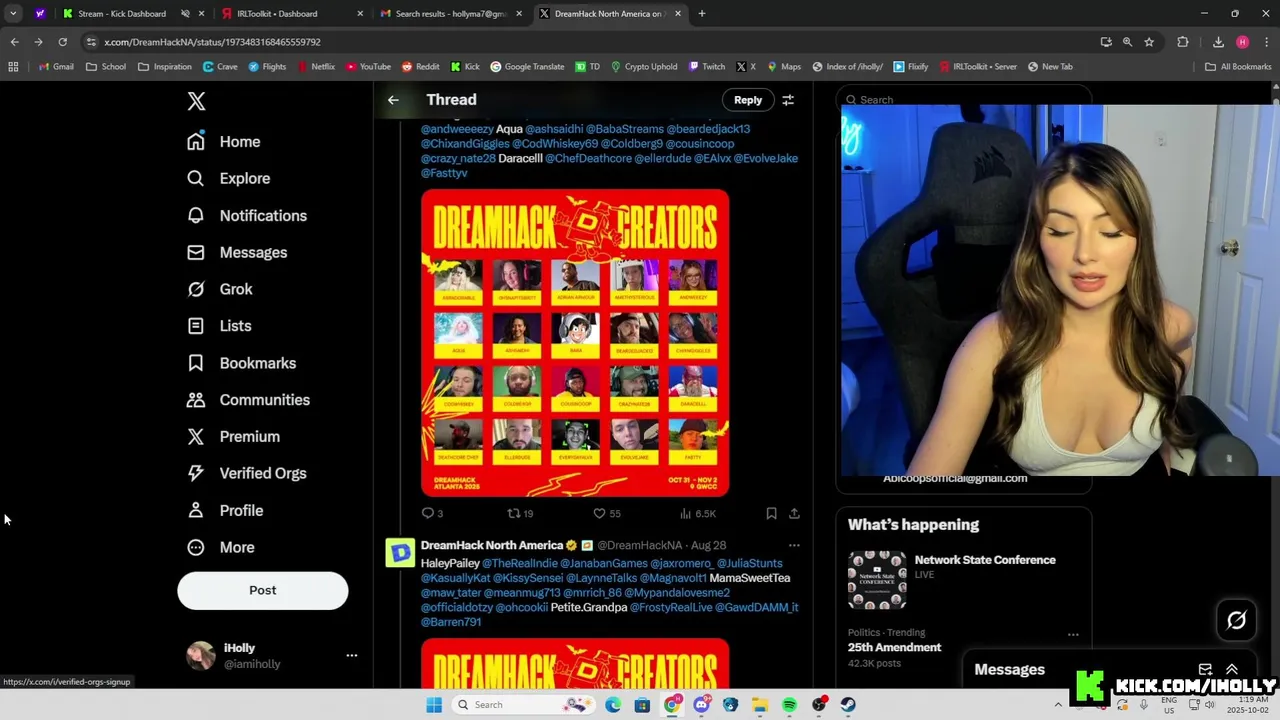Switch to IRLToolkit Dashboard tab
1280x720 pixels.
(x=288, y=13)
